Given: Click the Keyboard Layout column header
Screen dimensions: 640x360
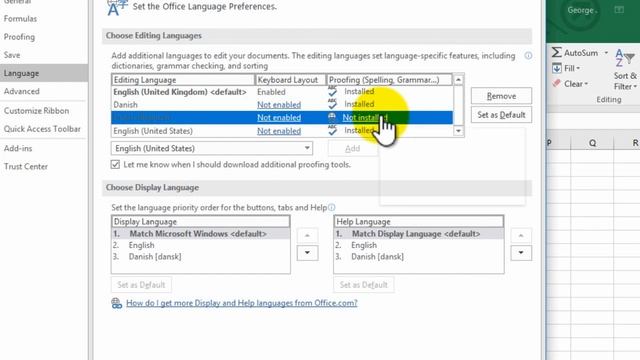Looking at the screenshot, I should (x=291, y=80).
